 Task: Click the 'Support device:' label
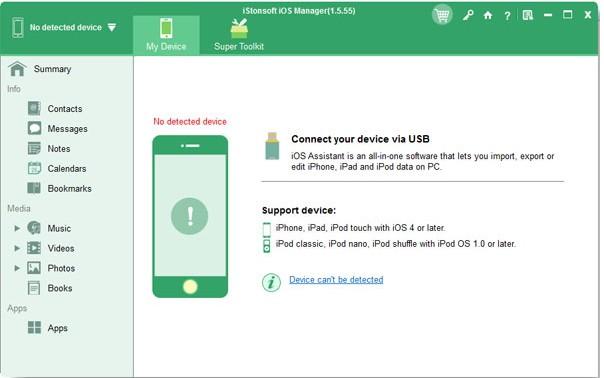tap(299, 210)
